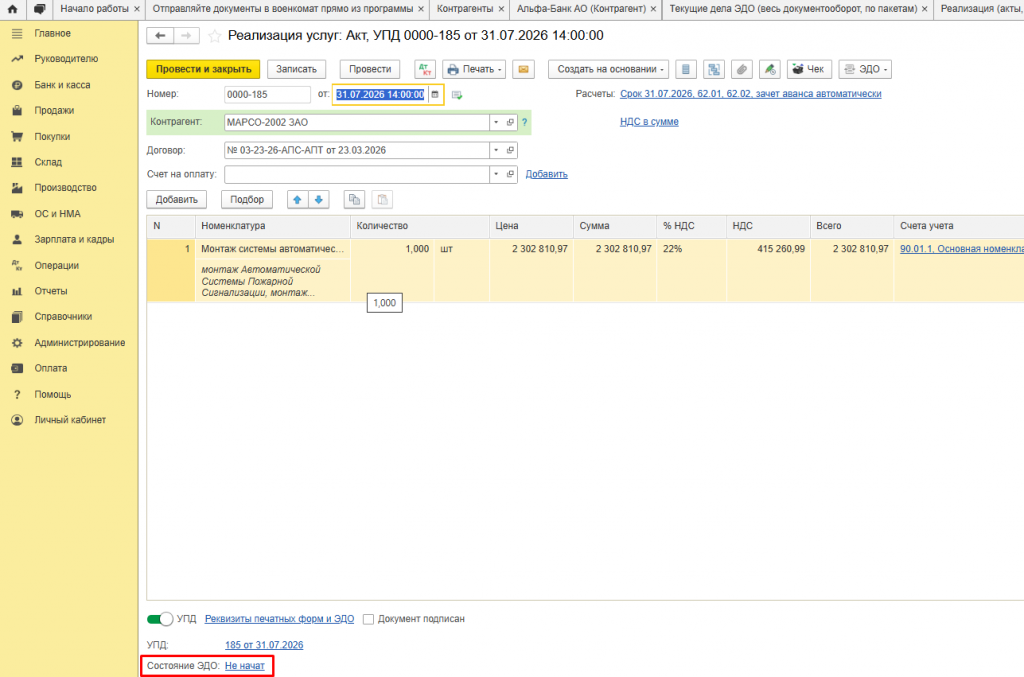1024x677 pixels.
Task: Click the Чек button
Action: click(x=809, y=69)
